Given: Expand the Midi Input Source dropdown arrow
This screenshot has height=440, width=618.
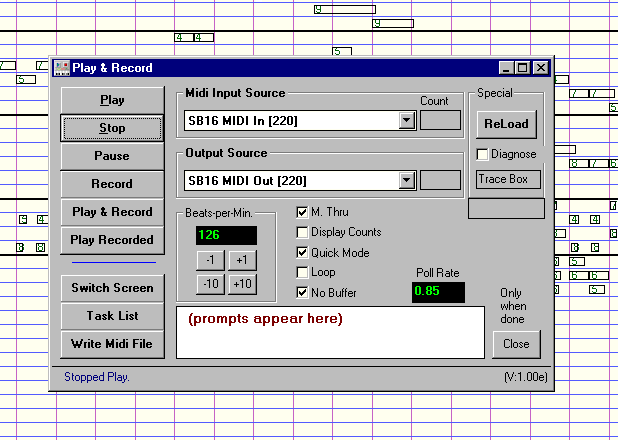Looking at the screenshot, I should [x=407, y=120].
